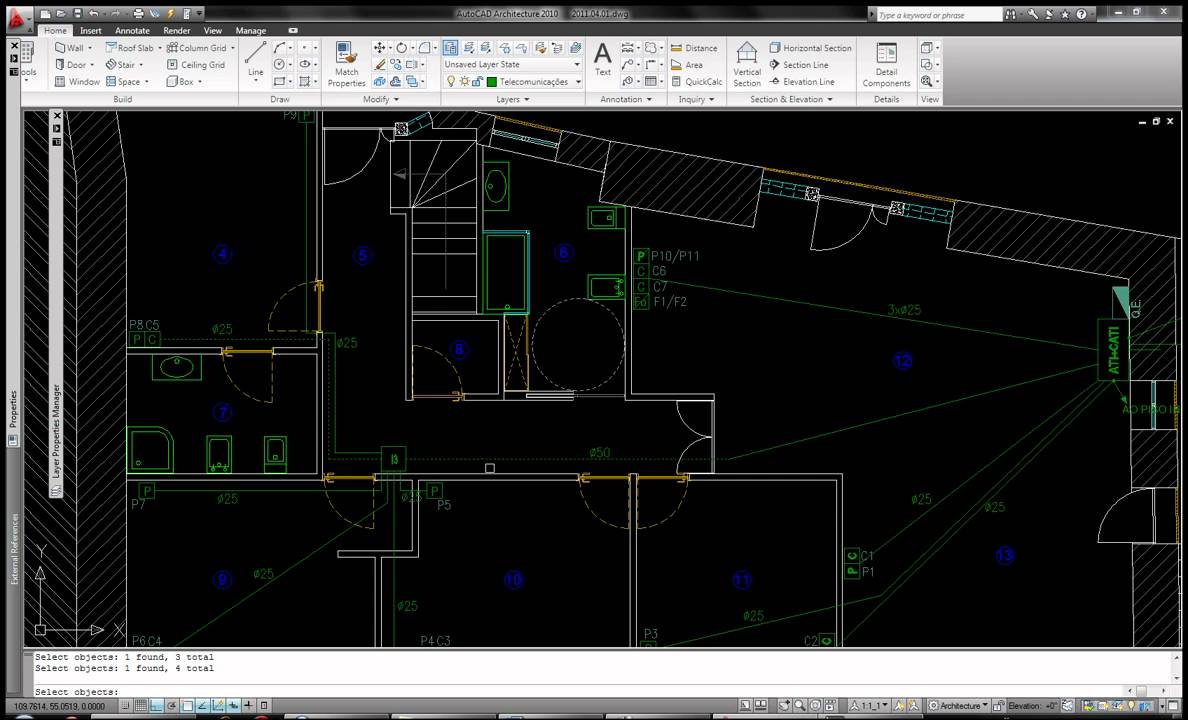Select the Line draw tool
The height and width of the screenshot is (720, 1188).
[255, 61]
